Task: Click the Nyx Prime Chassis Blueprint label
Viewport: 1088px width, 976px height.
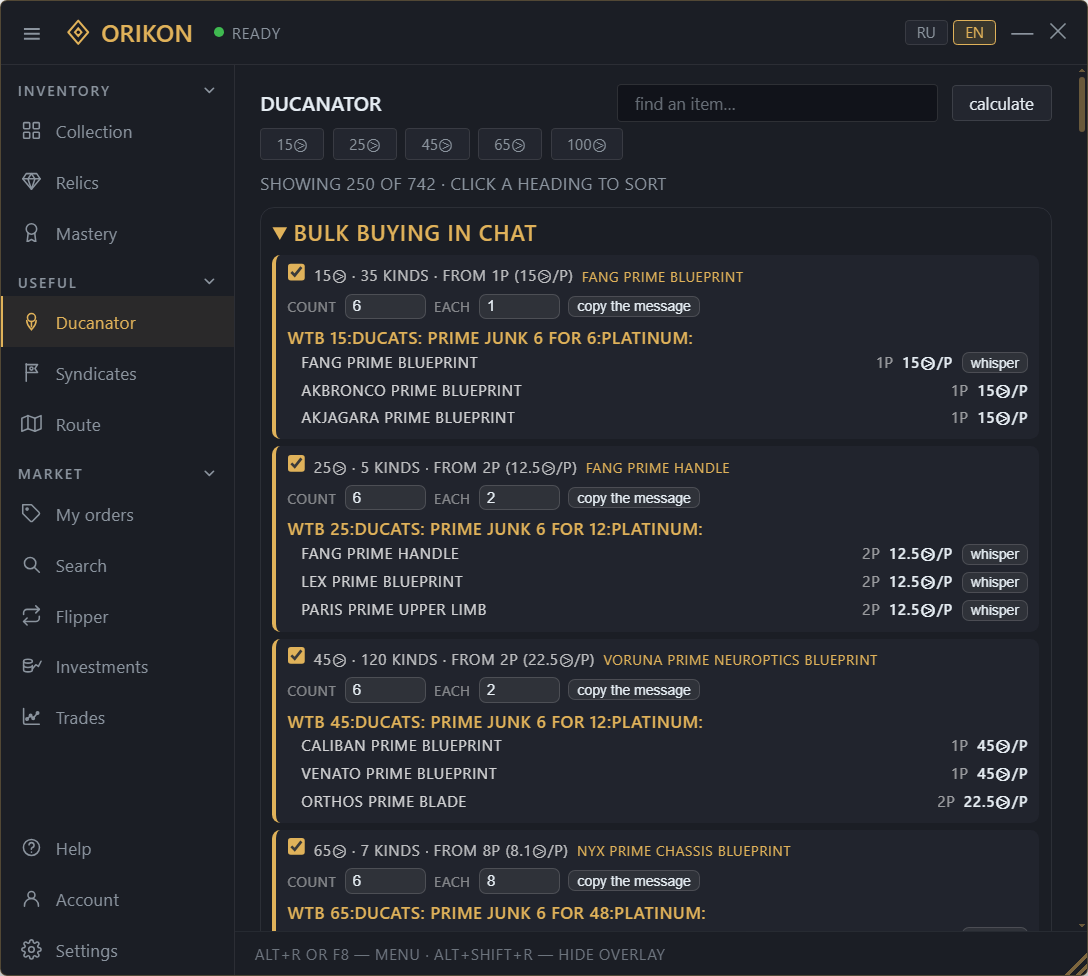Action: click(x=683, y=850)
